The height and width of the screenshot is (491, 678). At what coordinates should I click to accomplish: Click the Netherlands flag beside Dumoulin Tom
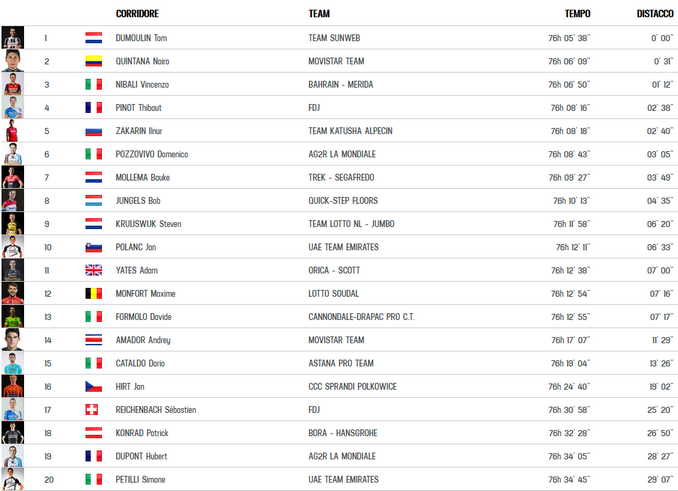click(93, 38)
